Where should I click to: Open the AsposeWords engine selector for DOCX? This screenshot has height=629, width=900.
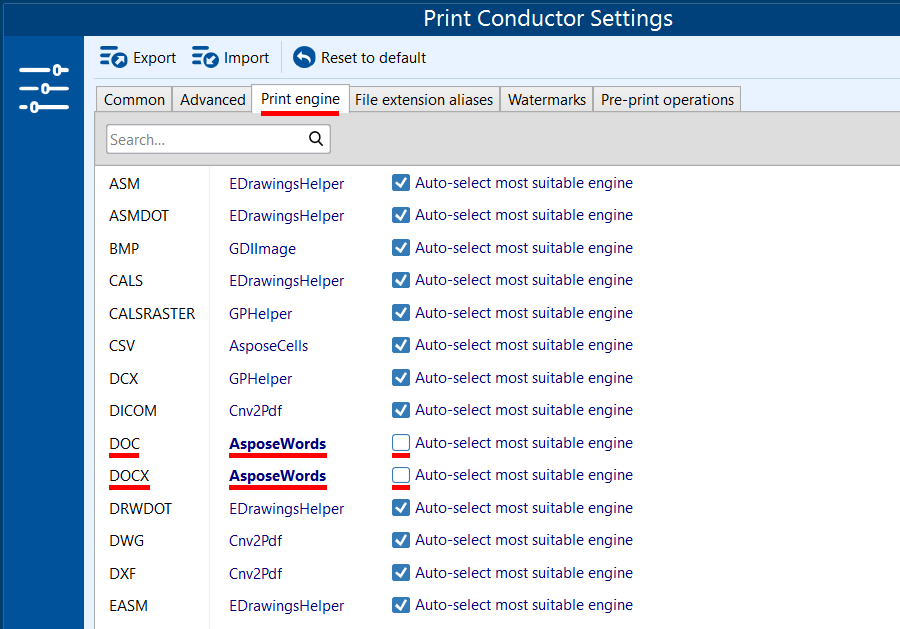[x=277, y=476]
